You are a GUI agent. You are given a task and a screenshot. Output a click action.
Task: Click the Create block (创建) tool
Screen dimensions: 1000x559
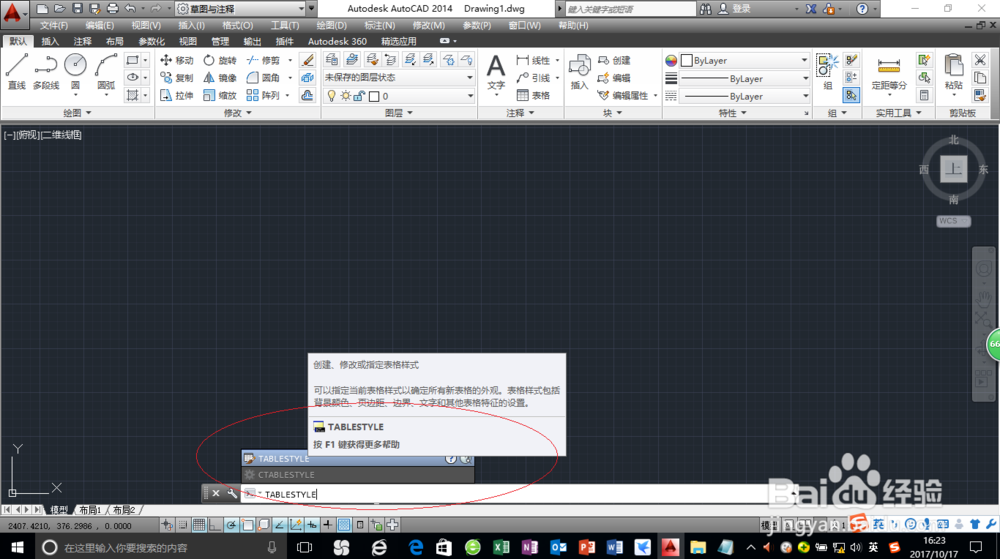(614, 60)
